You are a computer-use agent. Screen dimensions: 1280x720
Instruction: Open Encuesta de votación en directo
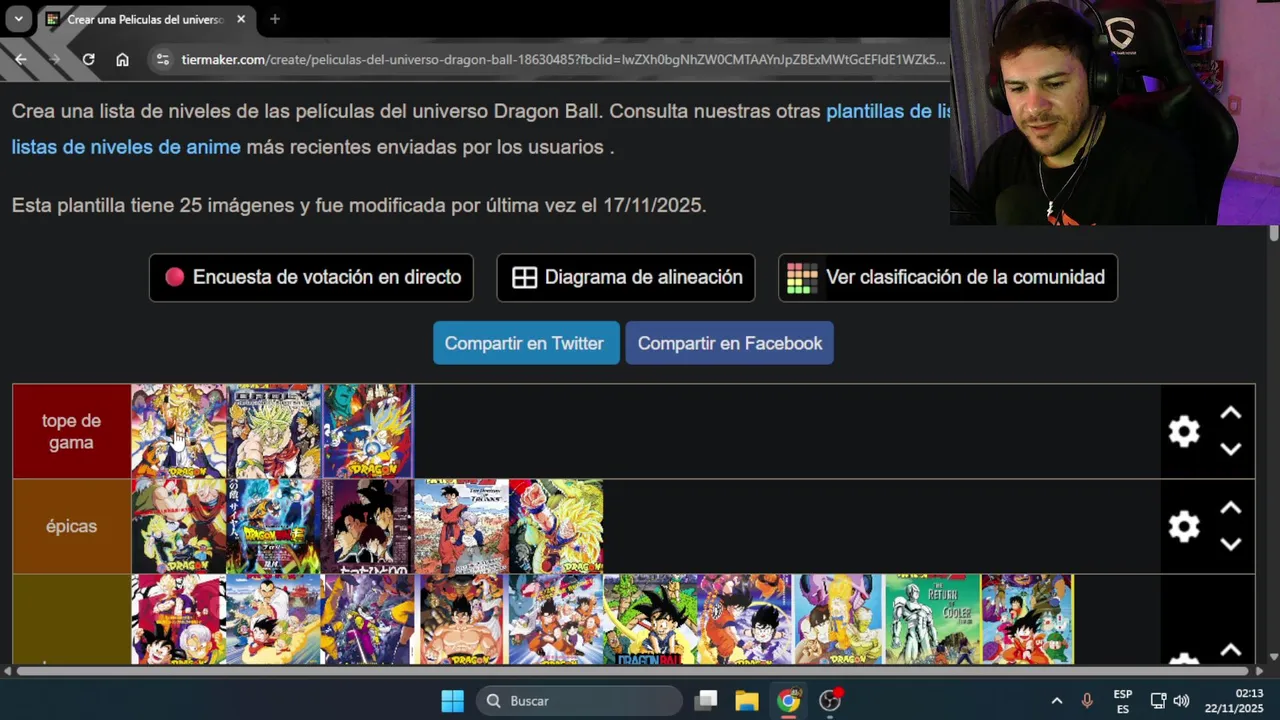(311, 277)
